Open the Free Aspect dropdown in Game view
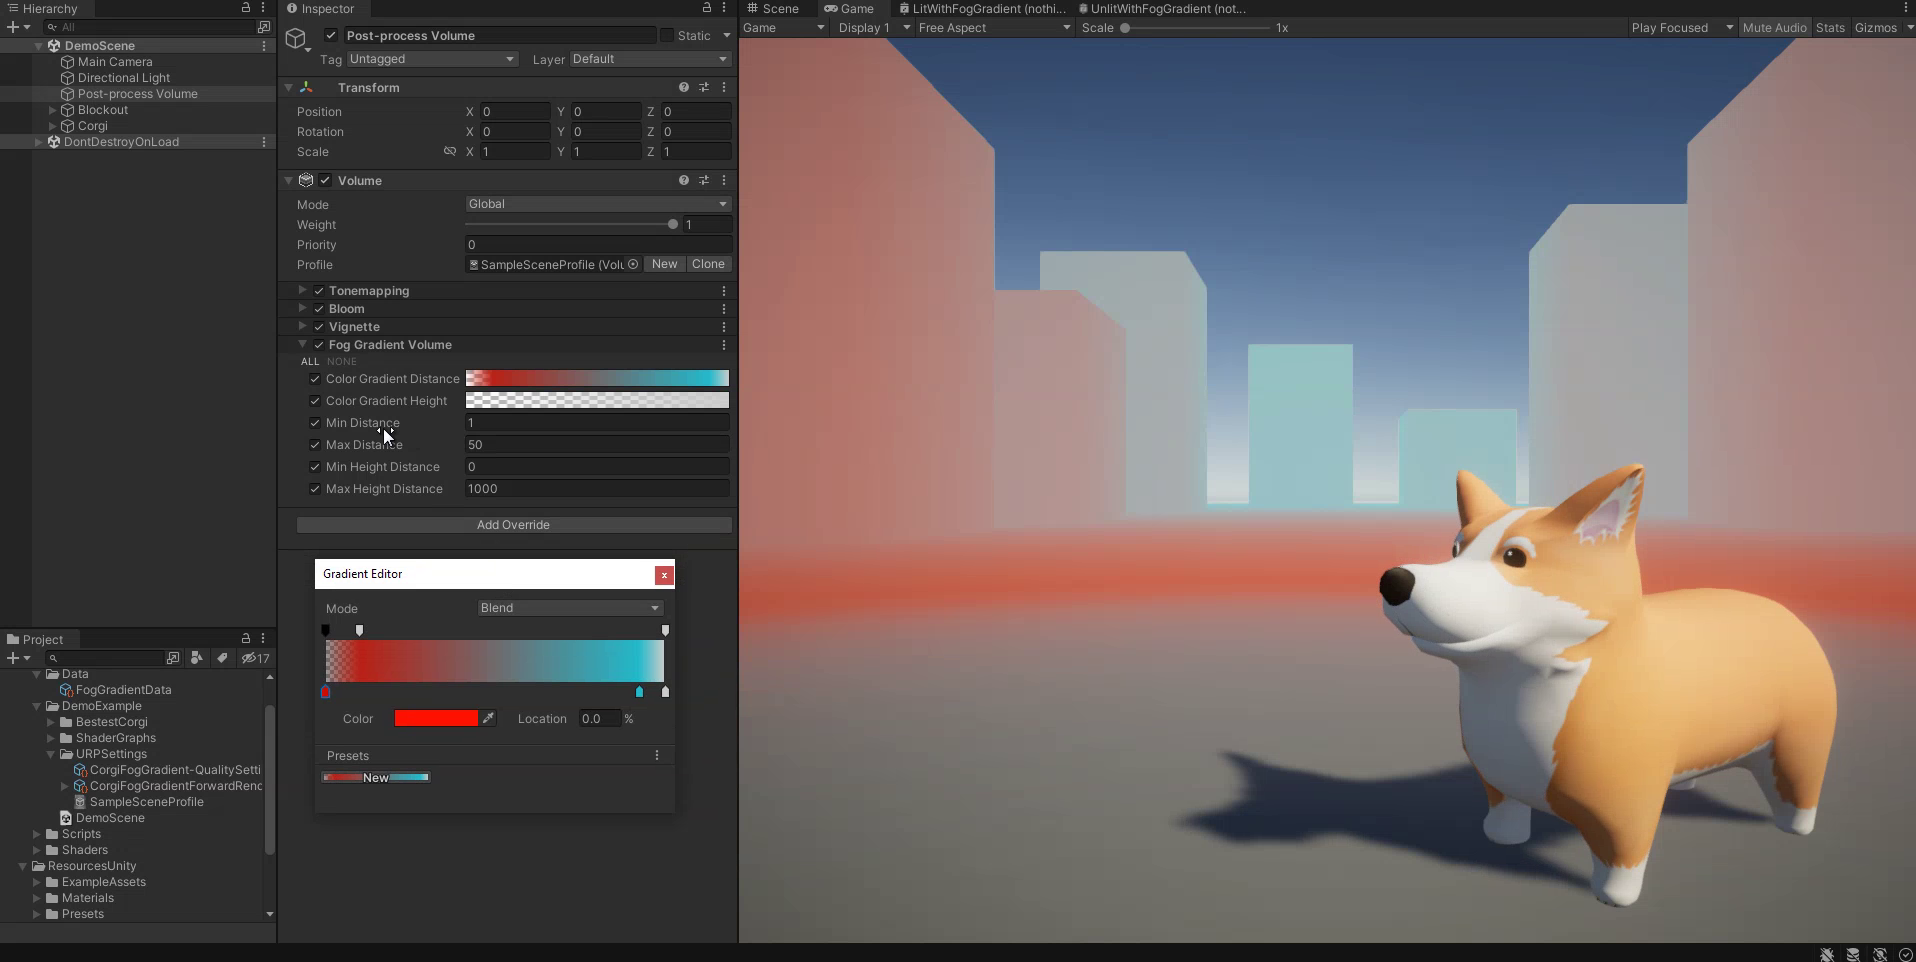 coord(994,28)
